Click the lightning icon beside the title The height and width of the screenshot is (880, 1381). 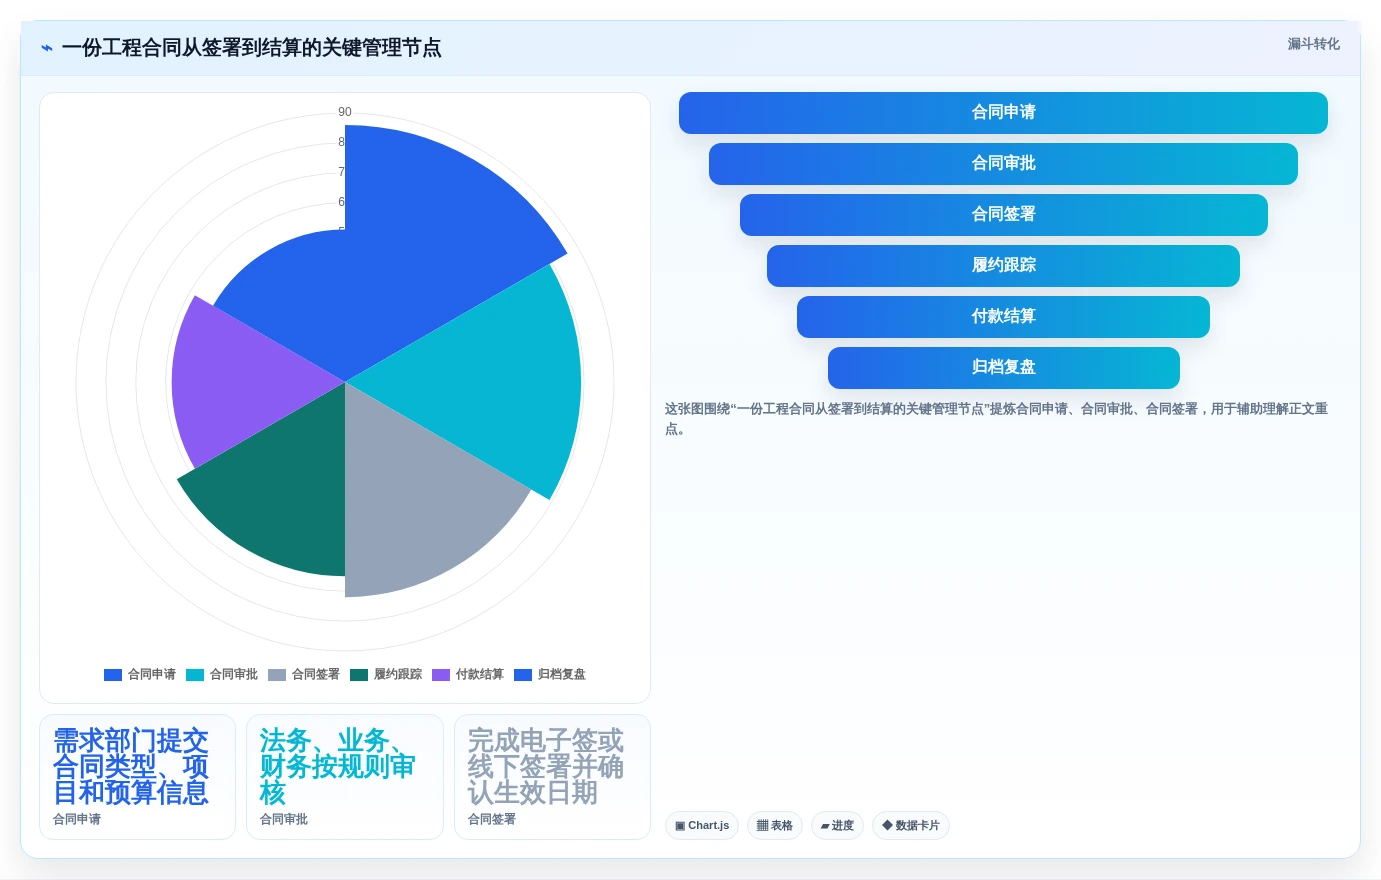point(47,48)
